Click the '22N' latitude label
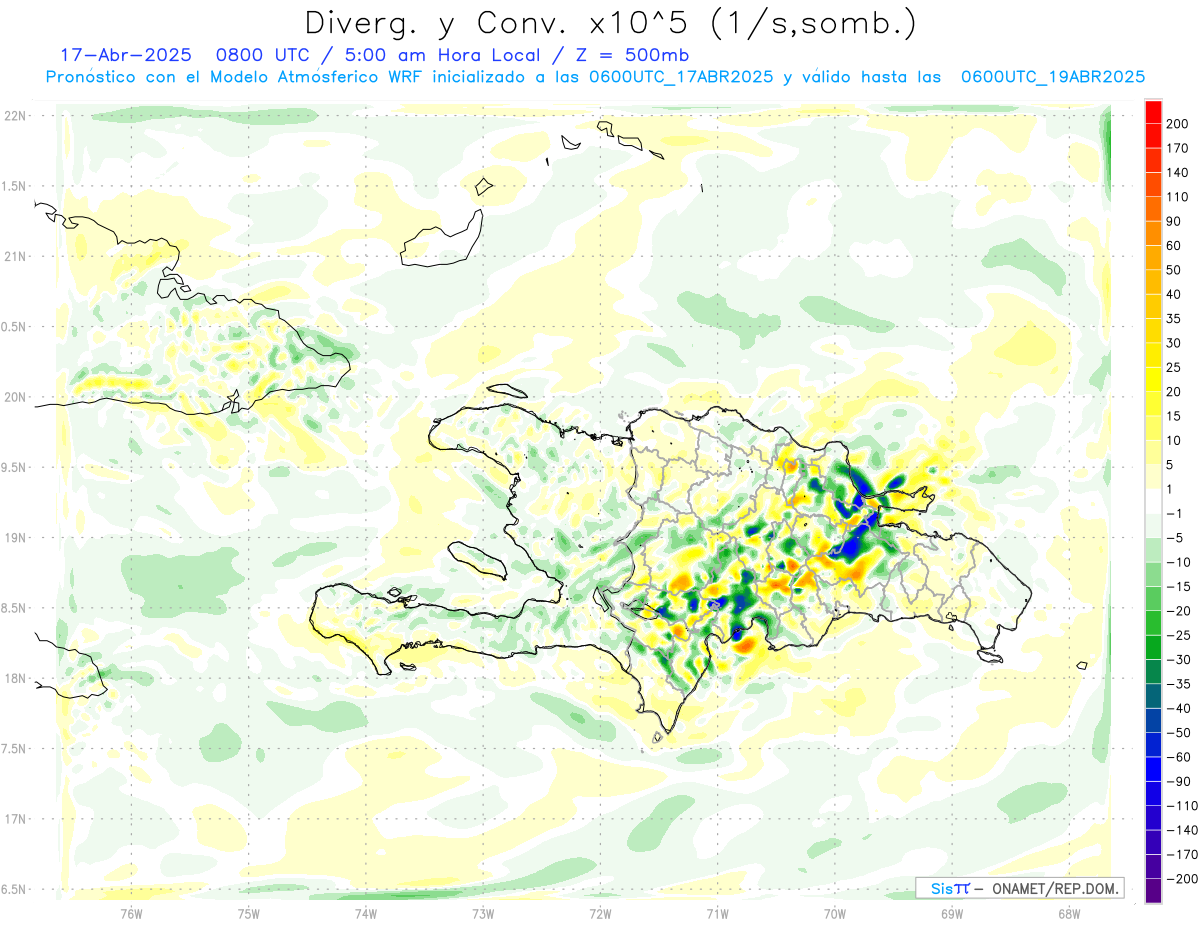This screenshot has height=927, width=1200. [x=14, y=116]
